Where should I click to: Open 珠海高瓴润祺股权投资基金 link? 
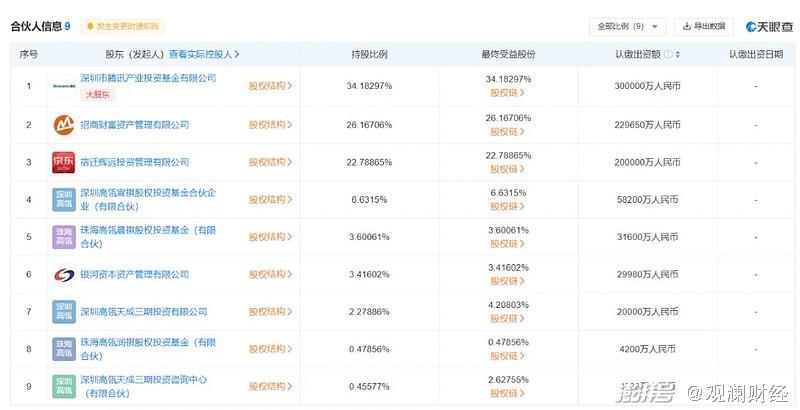pyautogui.click(x=148, y=349)
